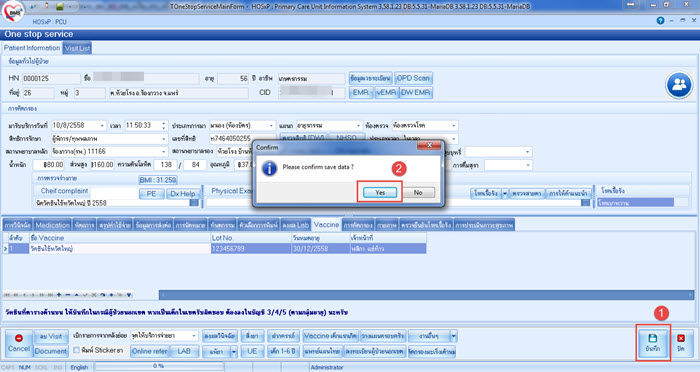Click the delete Visit button above Document
Viewport: 700px width, 372px height.
[50, 336]
